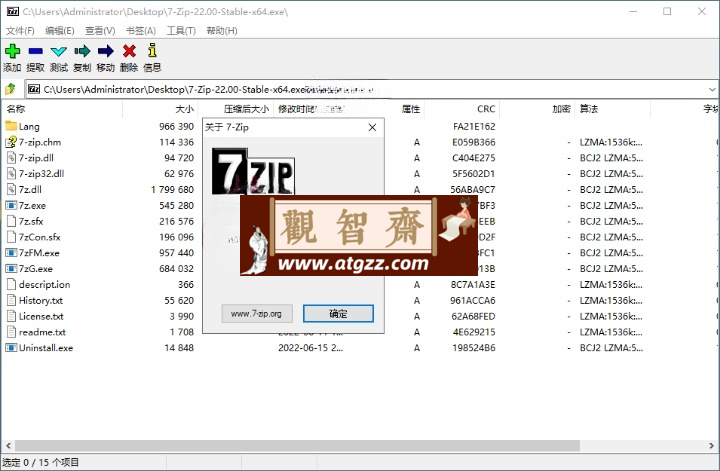The width and height of the screenshot is (720, 471).
Task: Click the Delete (删除) red X icon
Action: point(129,51)
